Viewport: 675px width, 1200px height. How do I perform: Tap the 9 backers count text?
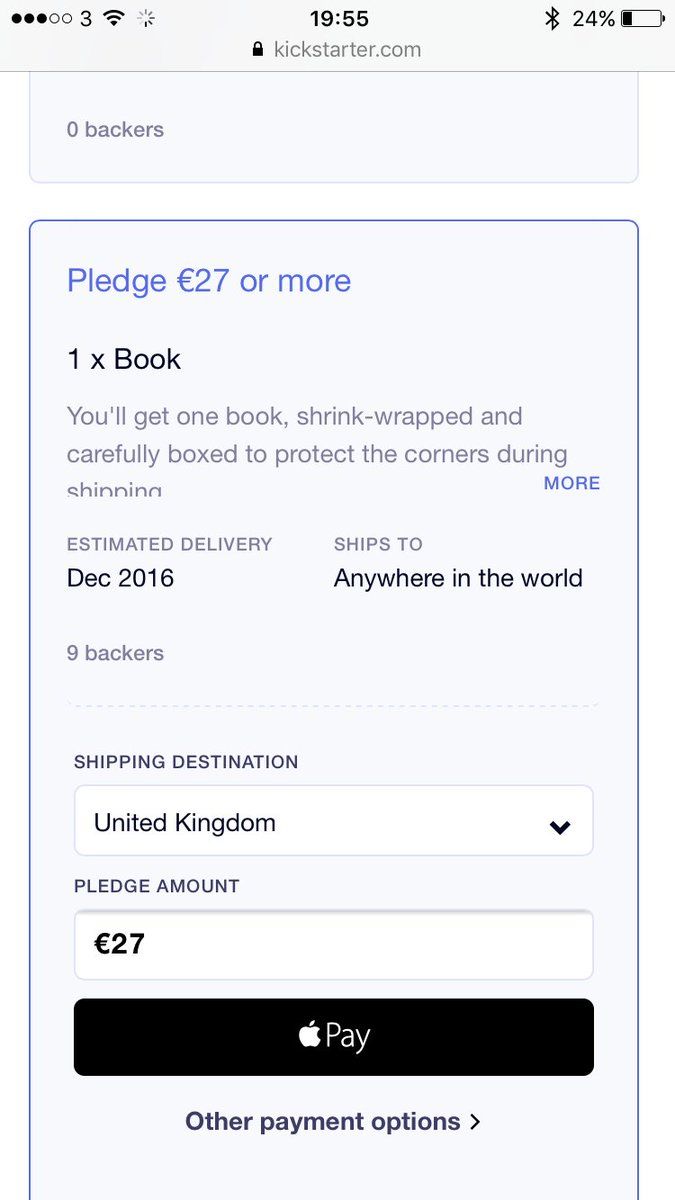coord(115,653)
